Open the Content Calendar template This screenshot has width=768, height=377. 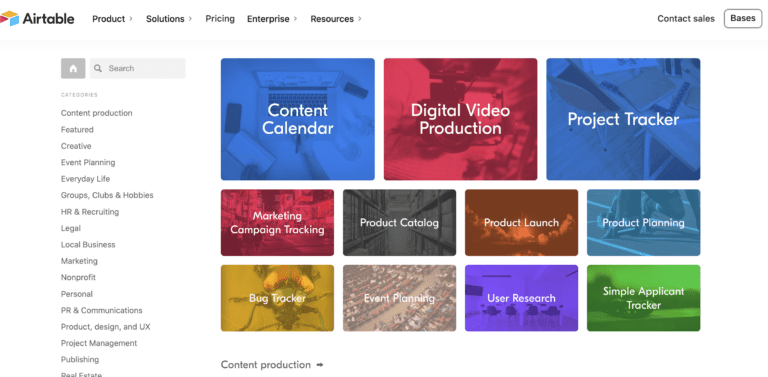click(298, 119)
